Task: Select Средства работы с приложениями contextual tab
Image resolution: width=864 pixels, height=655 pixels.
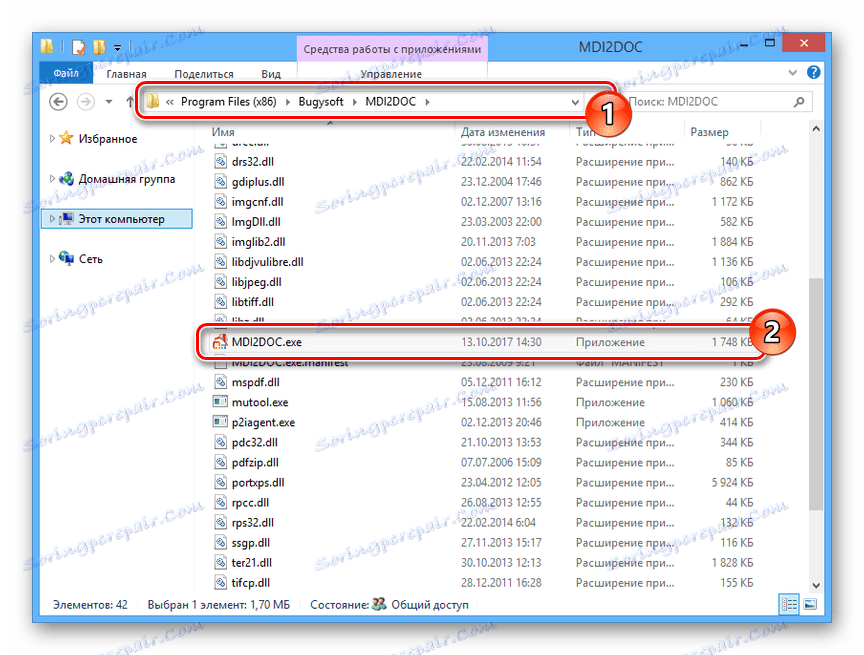Action: click(392, 49)
